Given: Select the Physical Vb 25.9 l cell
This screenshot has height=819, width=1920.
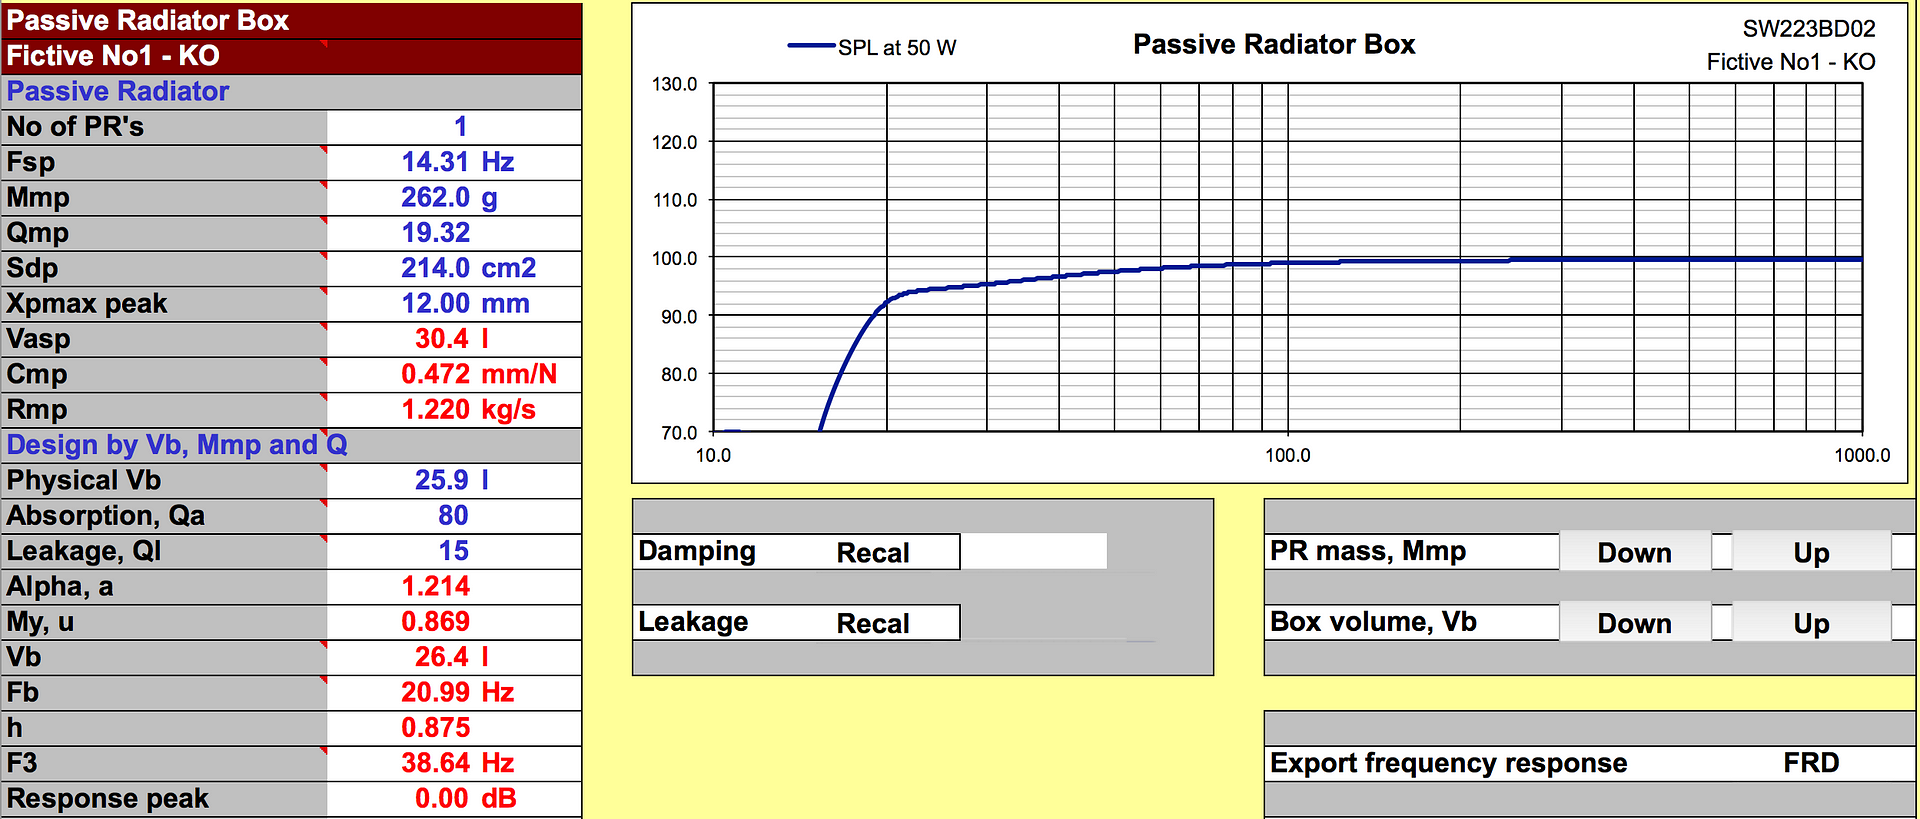Looking at the screenshot, I should pyautogui.click(x=454, y=480).
